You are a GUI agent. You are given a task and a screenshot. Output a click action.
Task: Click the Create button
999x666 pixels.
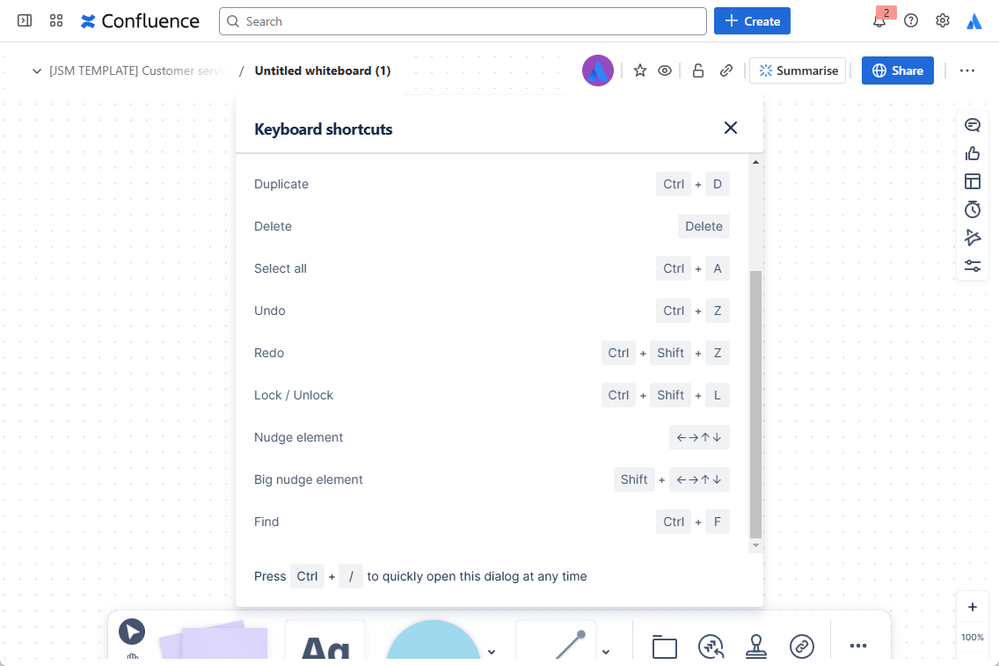752,21
